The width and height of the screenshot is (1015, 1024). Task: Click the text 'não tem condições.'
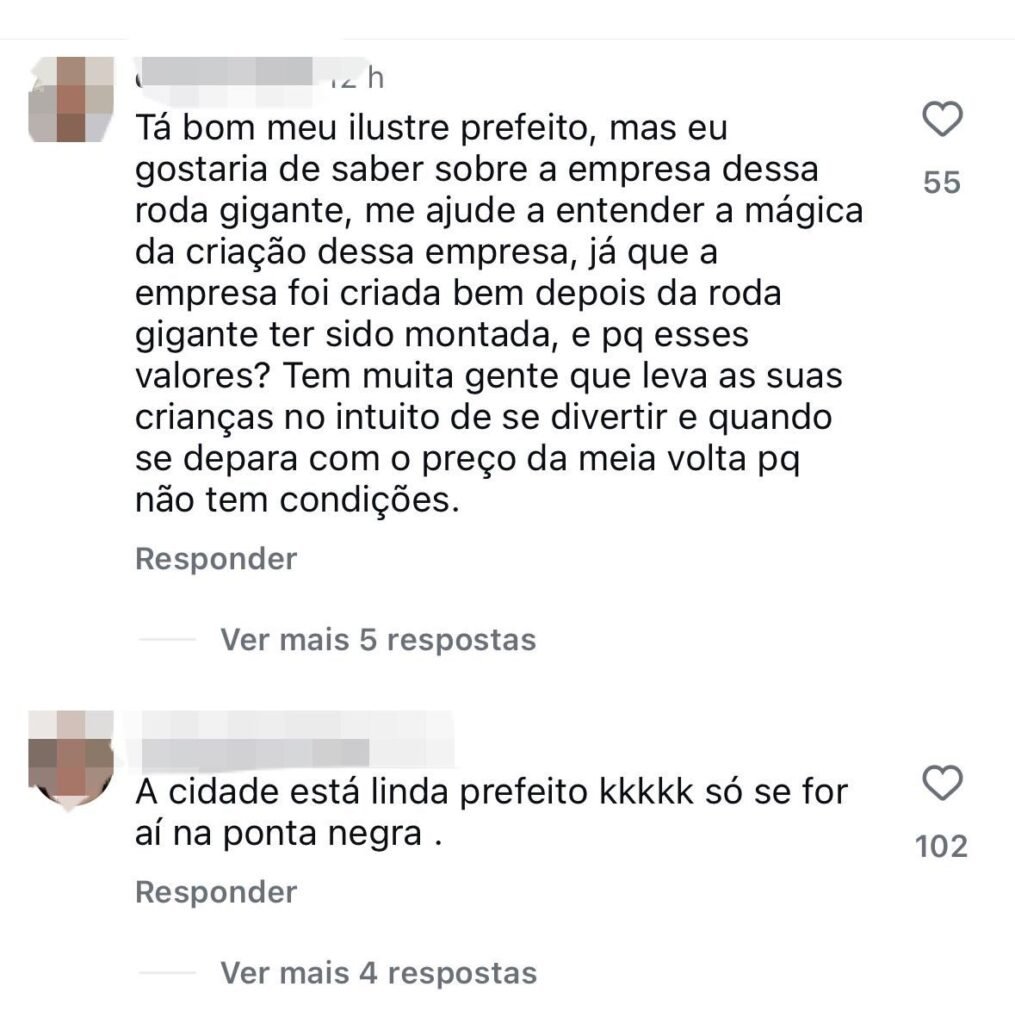tap(297, 502)
